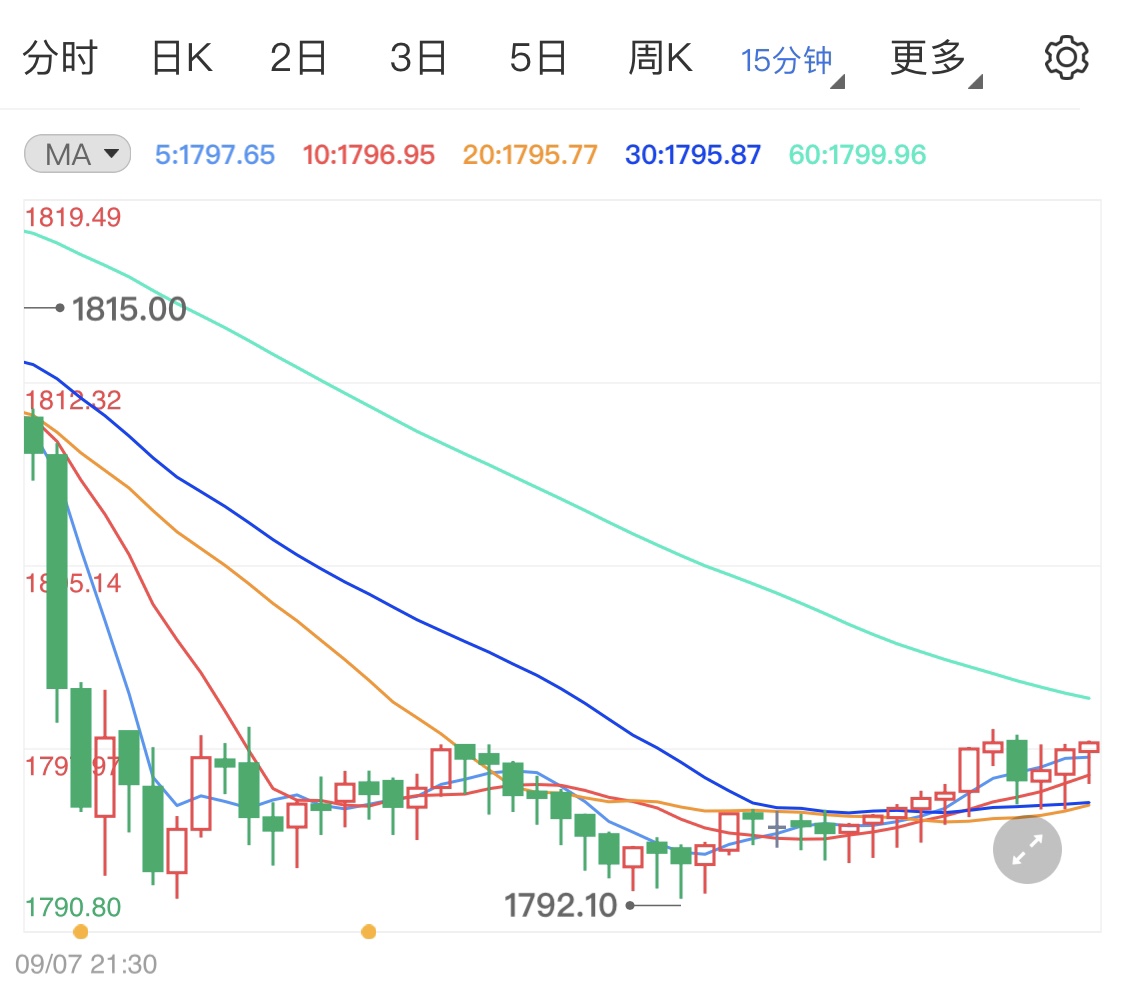Click the tall green candlestick near chart start
The image size is (1125, 994).
pos(57,571)
